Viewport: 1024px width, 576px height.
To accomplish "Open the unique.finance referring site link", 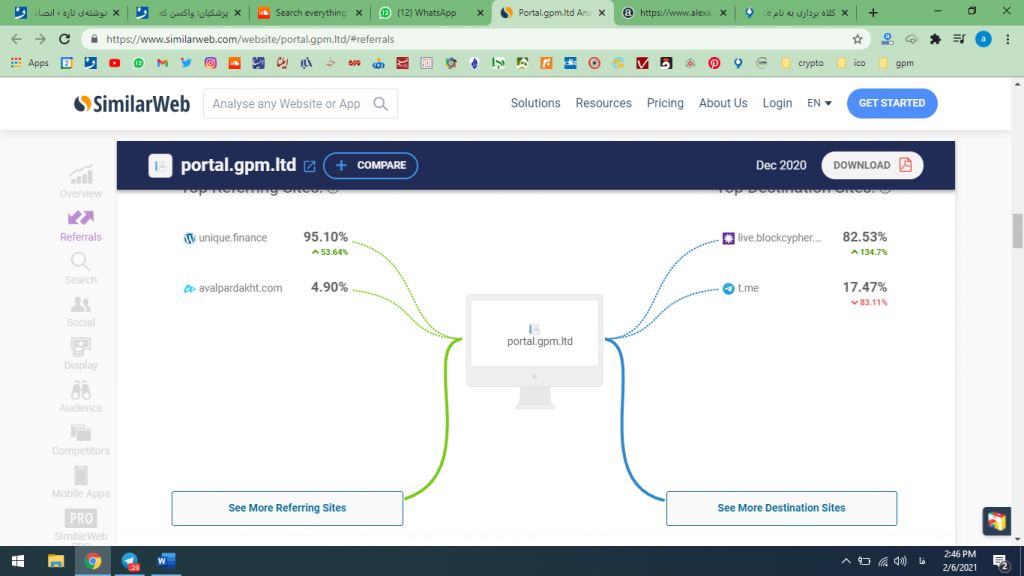I will coord(232,238).
